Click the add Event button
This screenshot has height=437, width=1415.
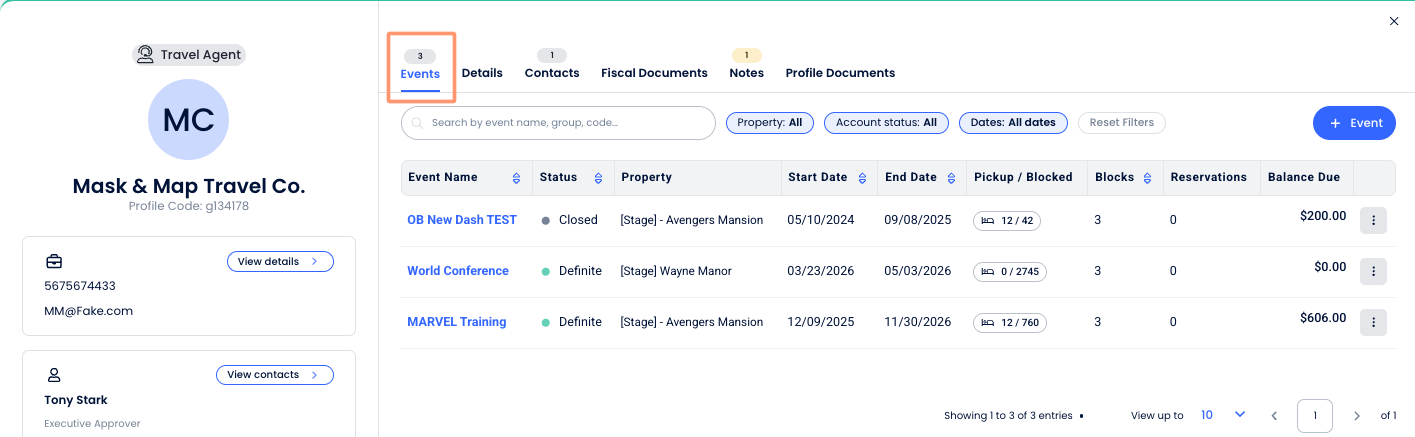(1353, 123)
